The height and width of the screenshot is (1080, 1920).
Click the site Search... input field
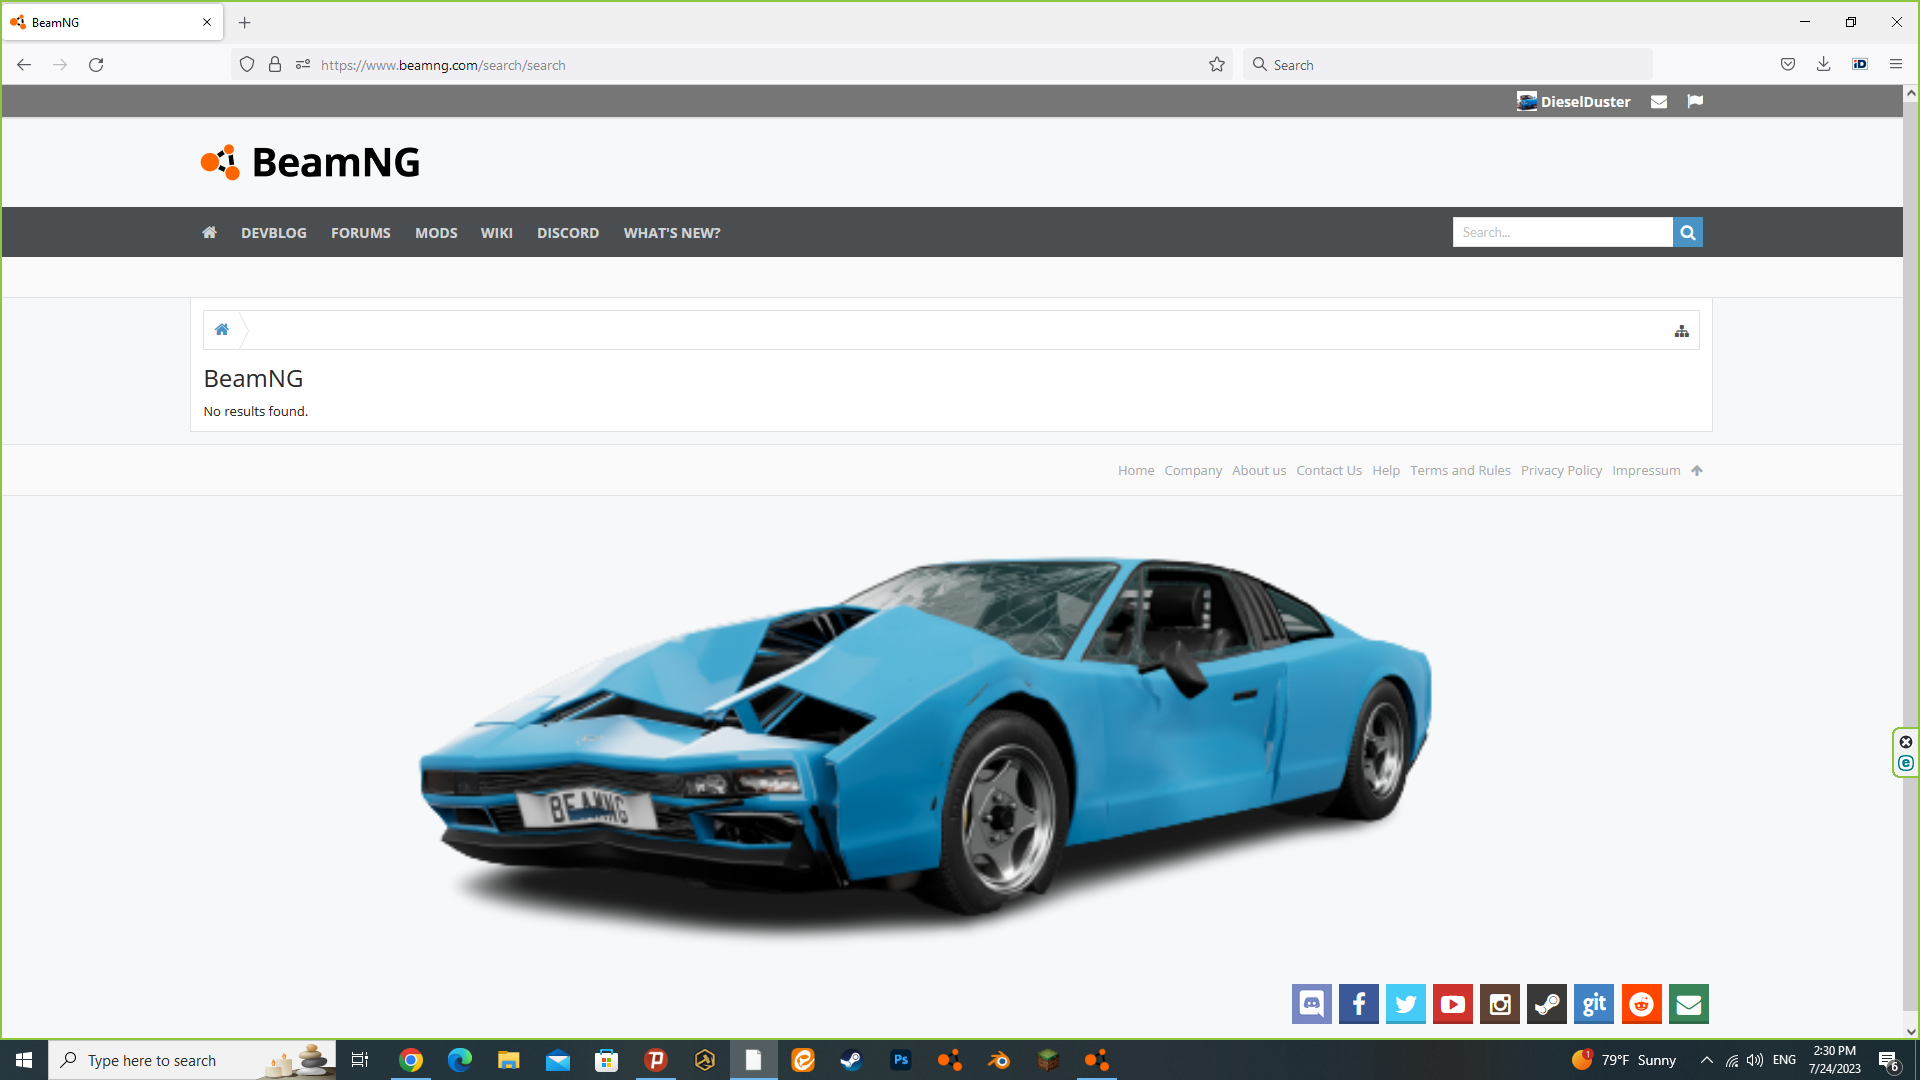(x=1562, y=232)
